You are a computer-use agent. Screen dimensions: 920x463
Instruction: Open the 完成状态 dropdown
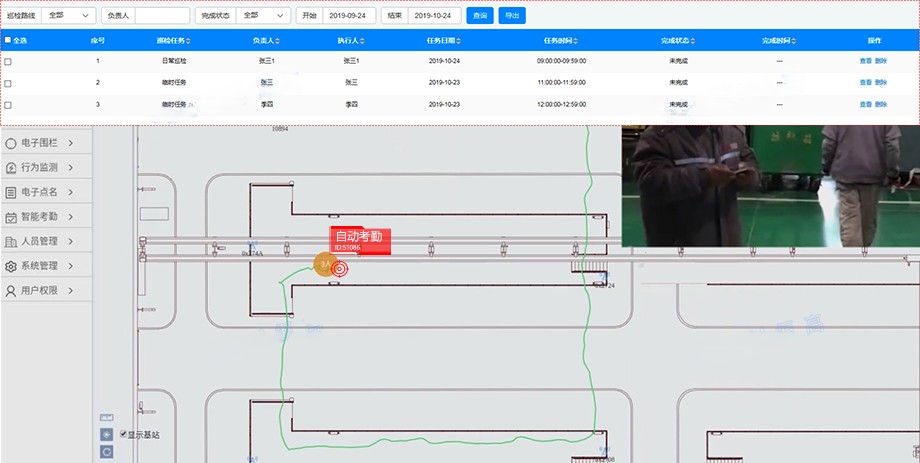point(263,16)
